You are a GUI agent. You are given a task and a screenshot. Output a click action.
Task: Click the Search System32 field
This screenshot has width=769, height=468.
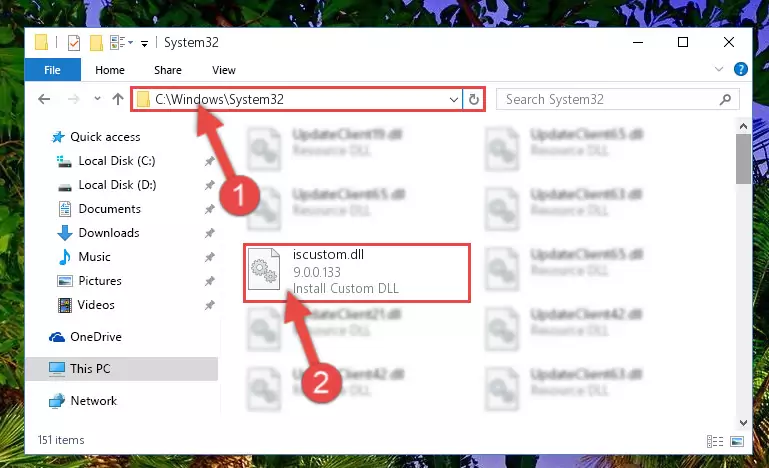[617, 100]
